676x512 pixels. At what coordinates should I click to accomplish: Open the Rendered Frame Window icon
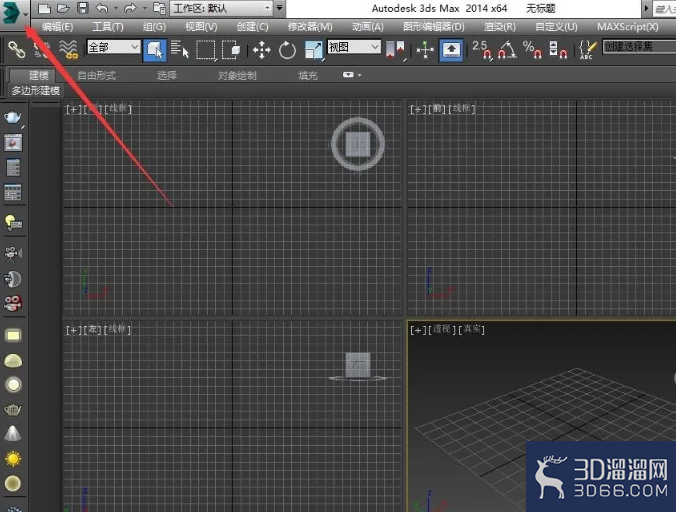(13, 142)
